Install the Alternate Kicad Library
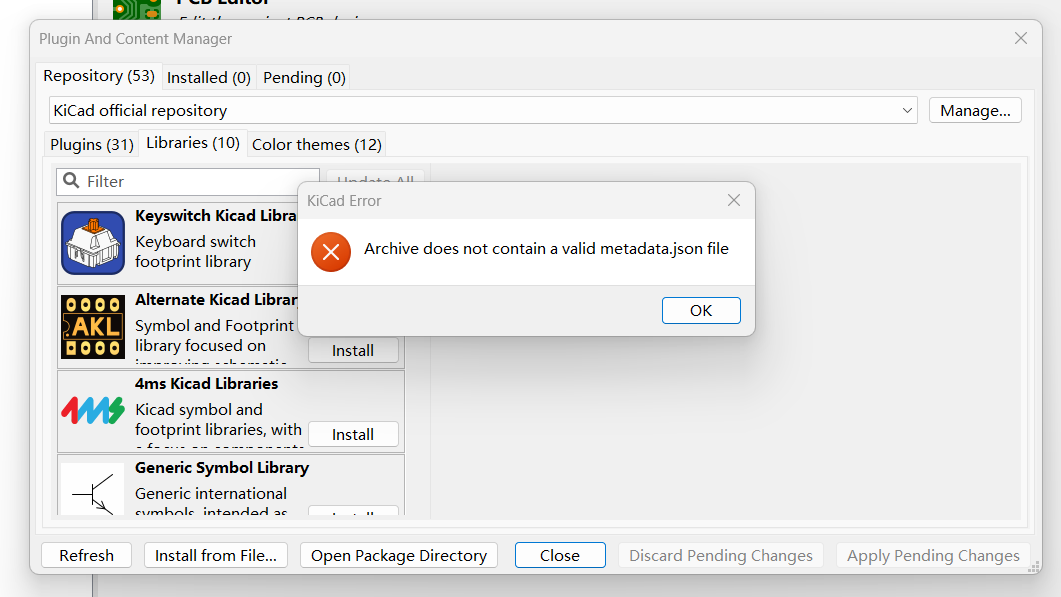 pos(353,350)
